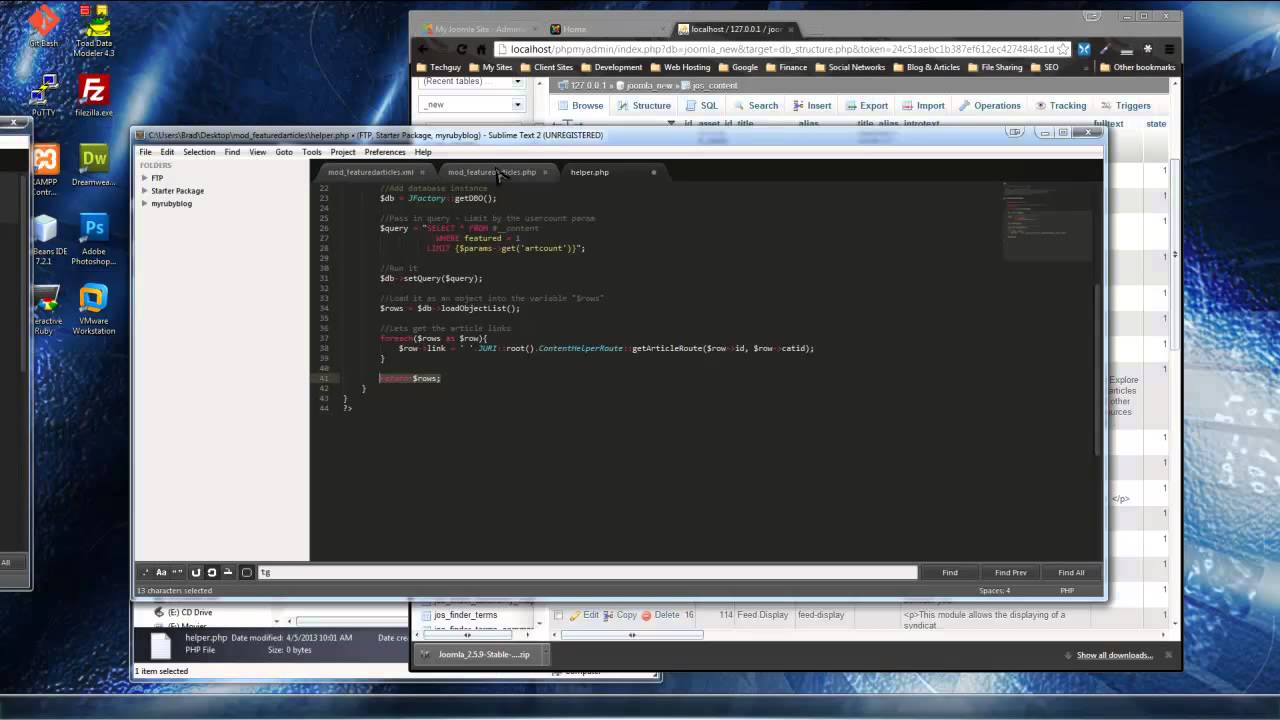The width and height of the screenshot is (1280, 720).
Task: Expand the myrubyblog folder
Action: (x=145, y=204)
